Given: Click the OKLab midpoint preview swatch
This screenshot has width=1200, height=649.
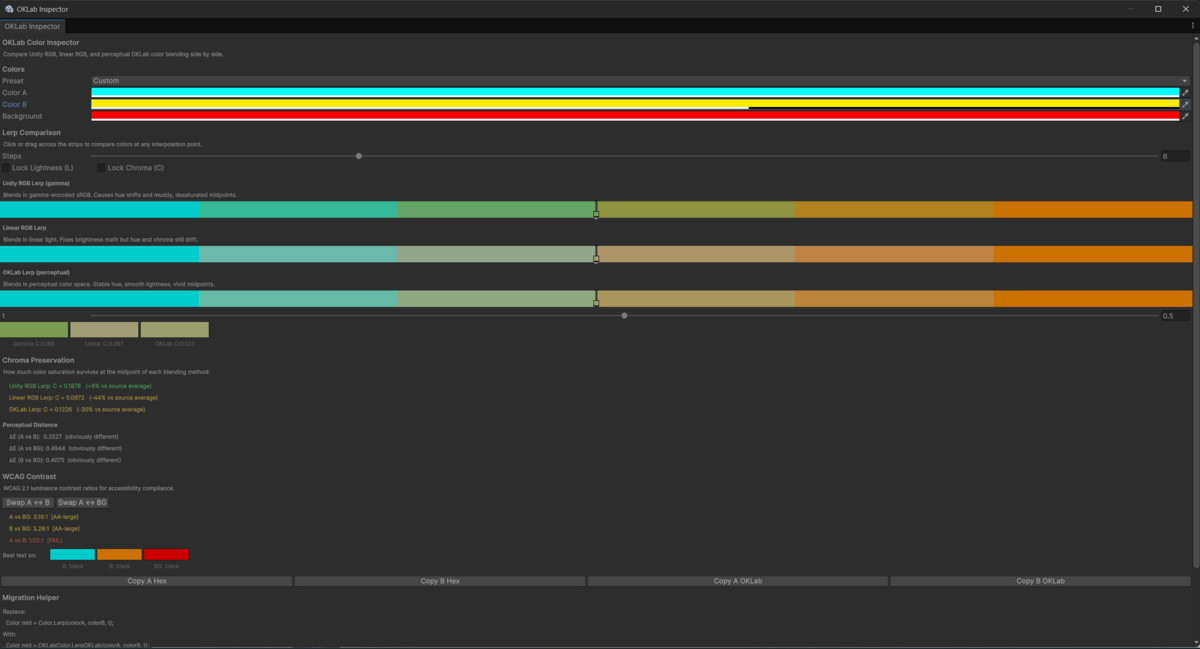Looking at the screenshot, I should coord(175,329).
